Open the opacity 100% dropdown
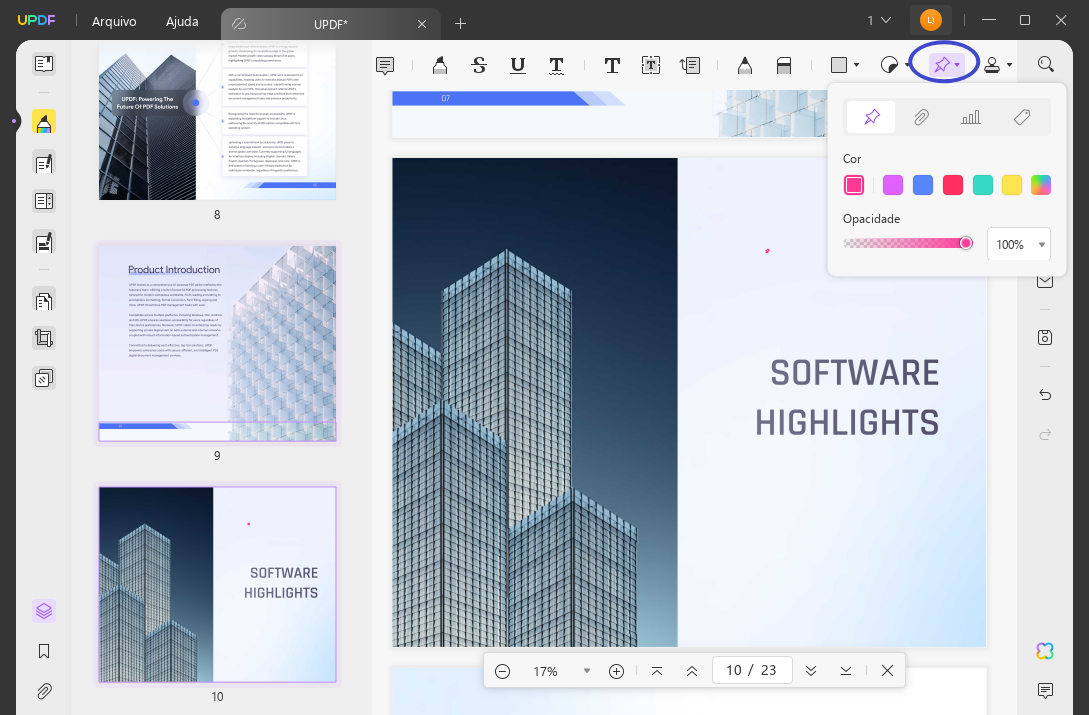1089x715 pixels. coord(1019,245)
